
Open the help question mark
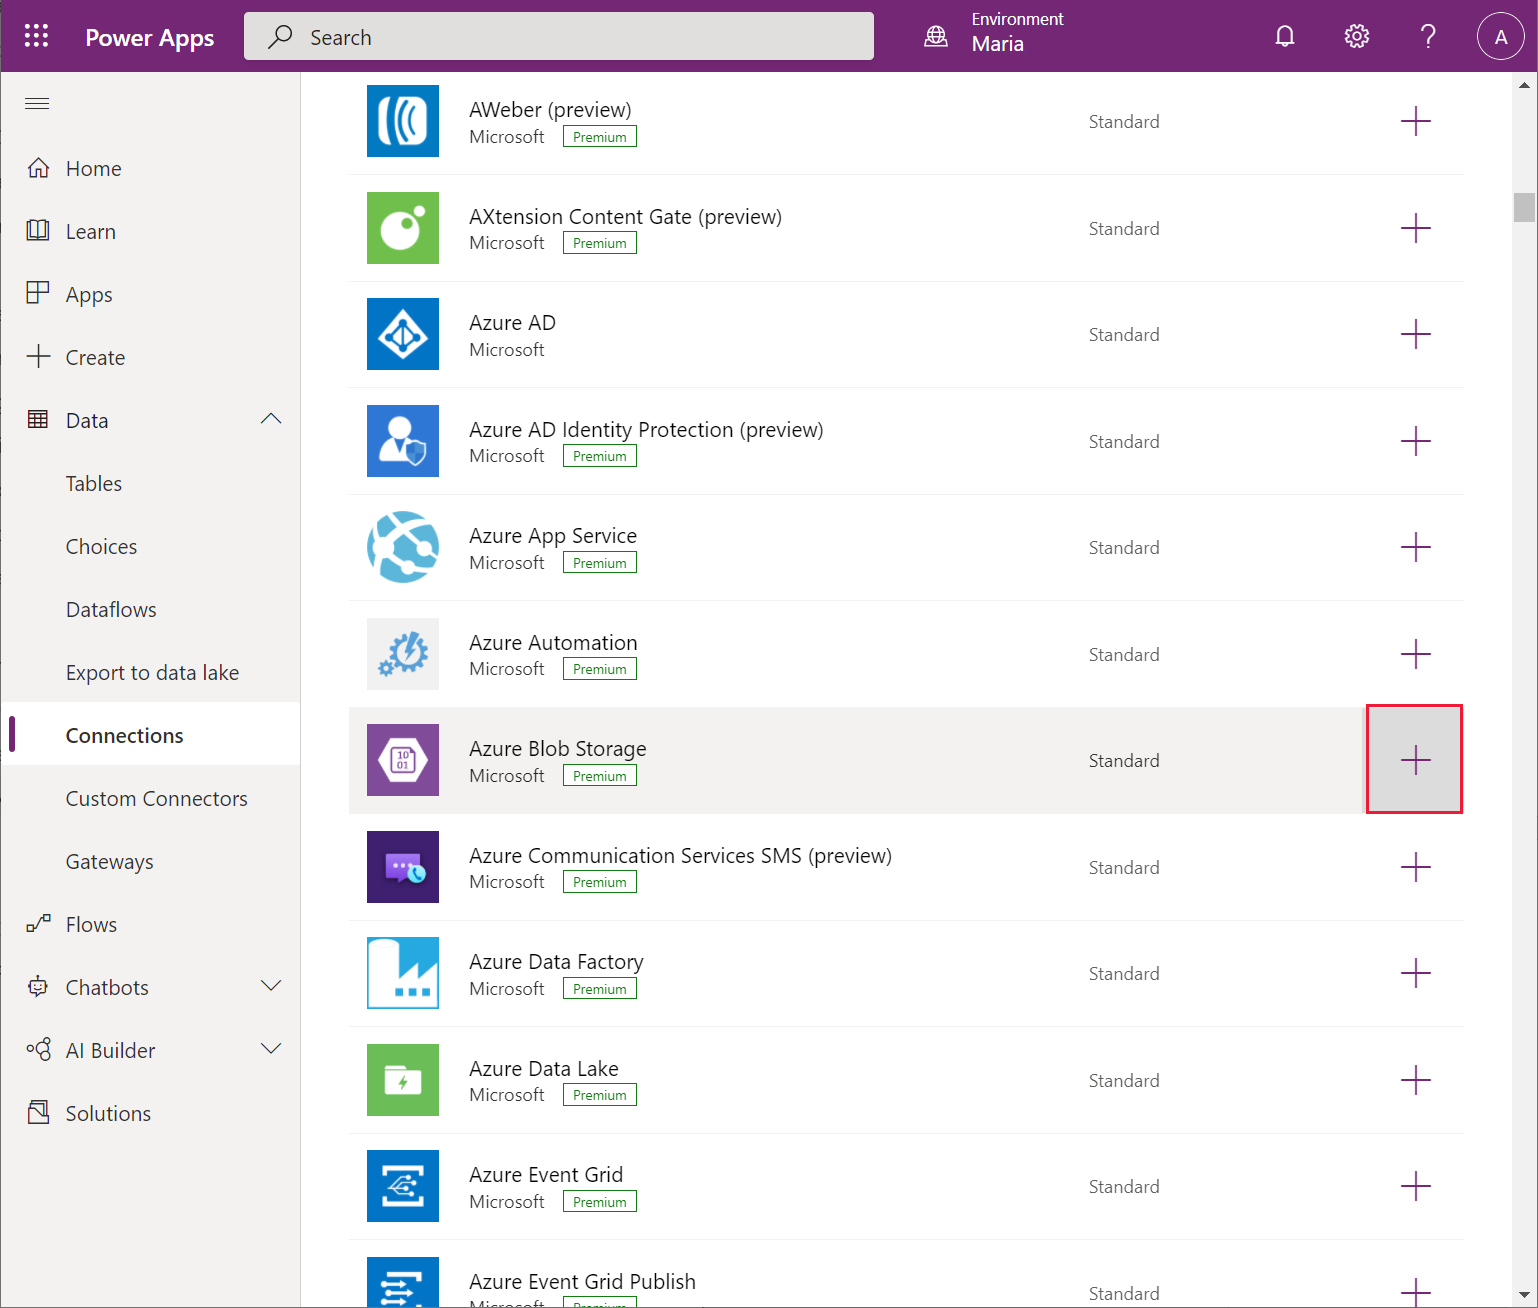click(x=1428, y=36)
